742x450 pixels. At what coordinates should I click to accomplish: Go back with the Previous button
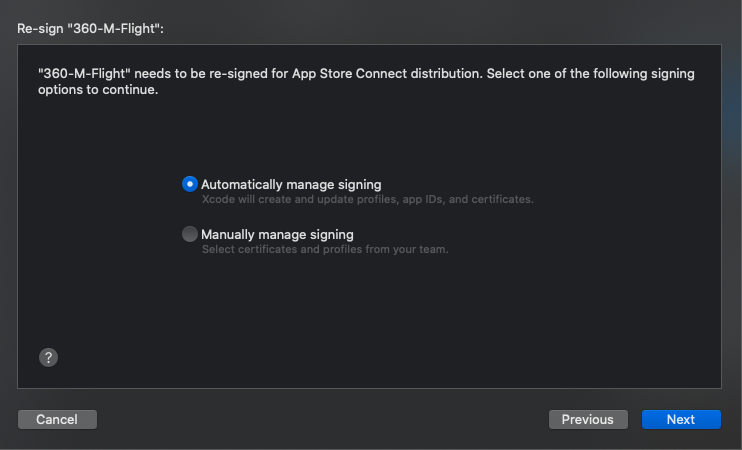point(588,419)
